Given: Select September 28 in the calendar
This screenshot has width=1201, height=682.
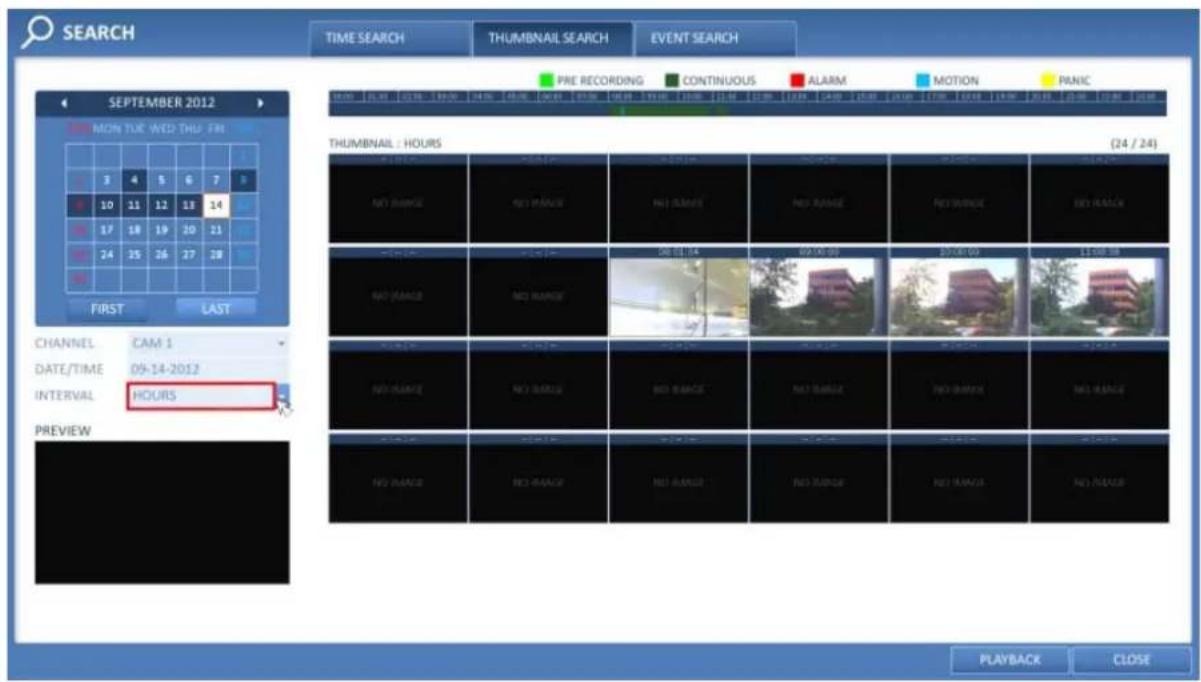Looking at the screenshot, I should pyautogui.click(x=216, y=253).
